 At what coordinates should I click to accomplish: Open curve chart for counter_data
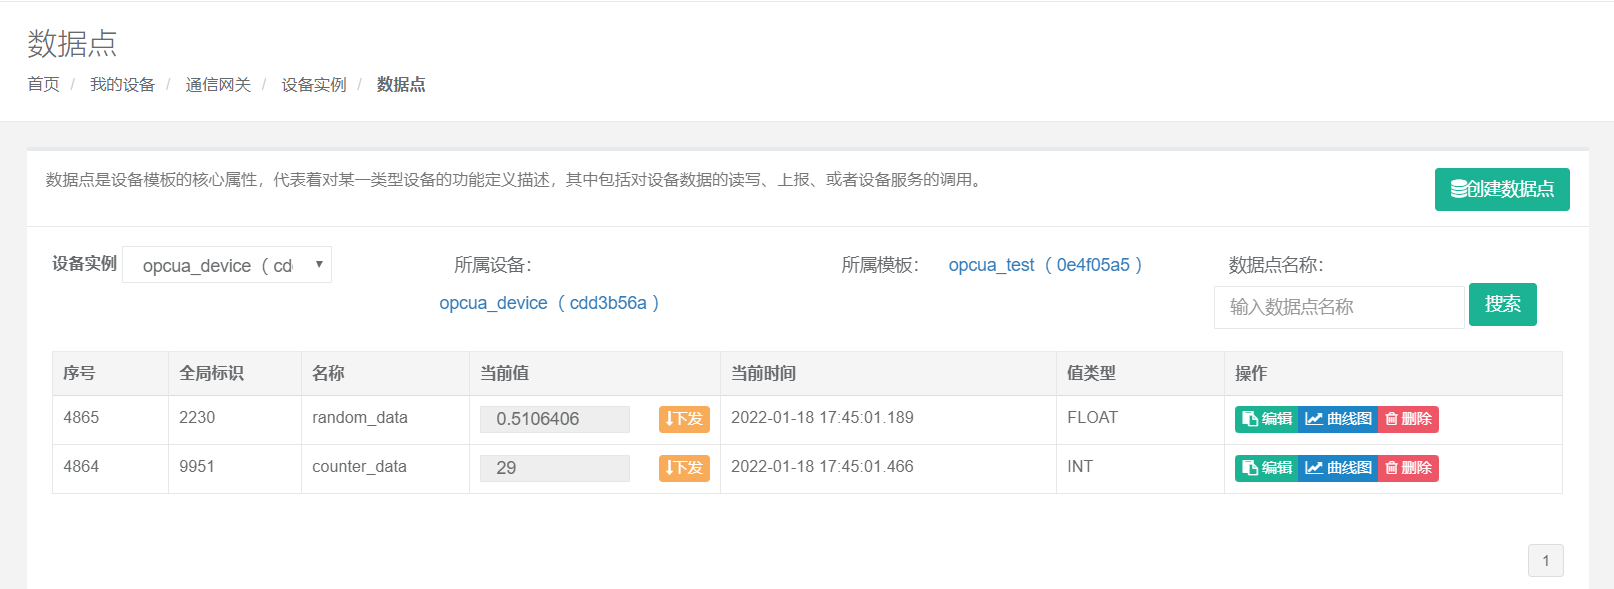(1338, 468)
